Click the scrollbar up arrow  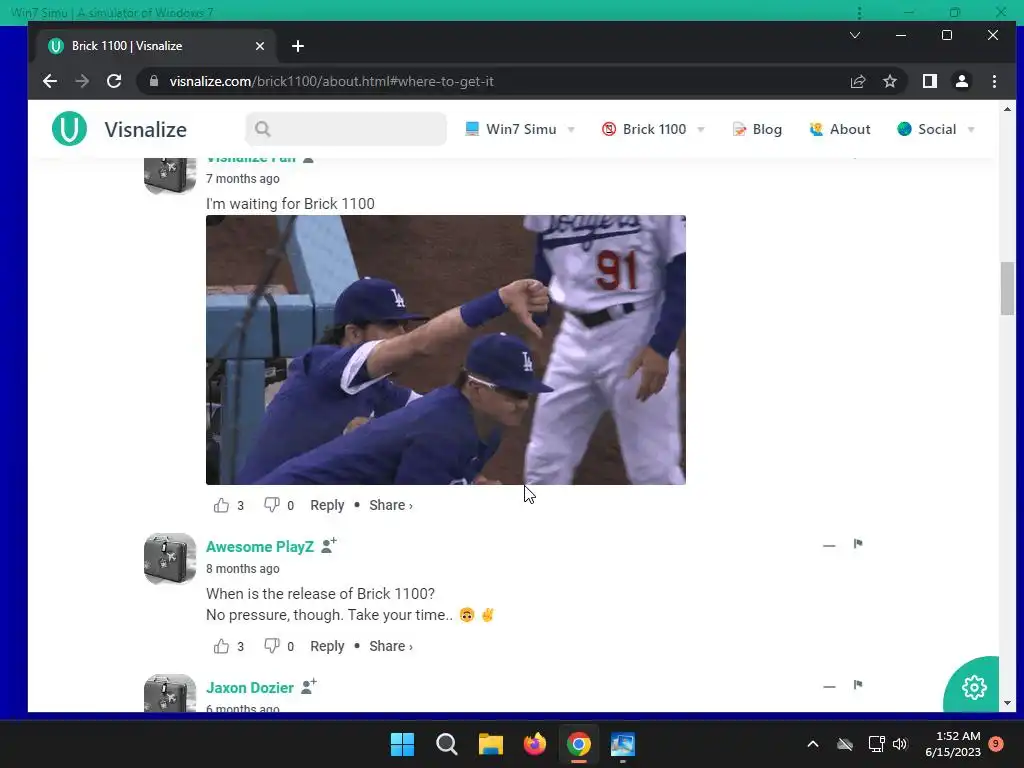click(x=1007, y=109)
